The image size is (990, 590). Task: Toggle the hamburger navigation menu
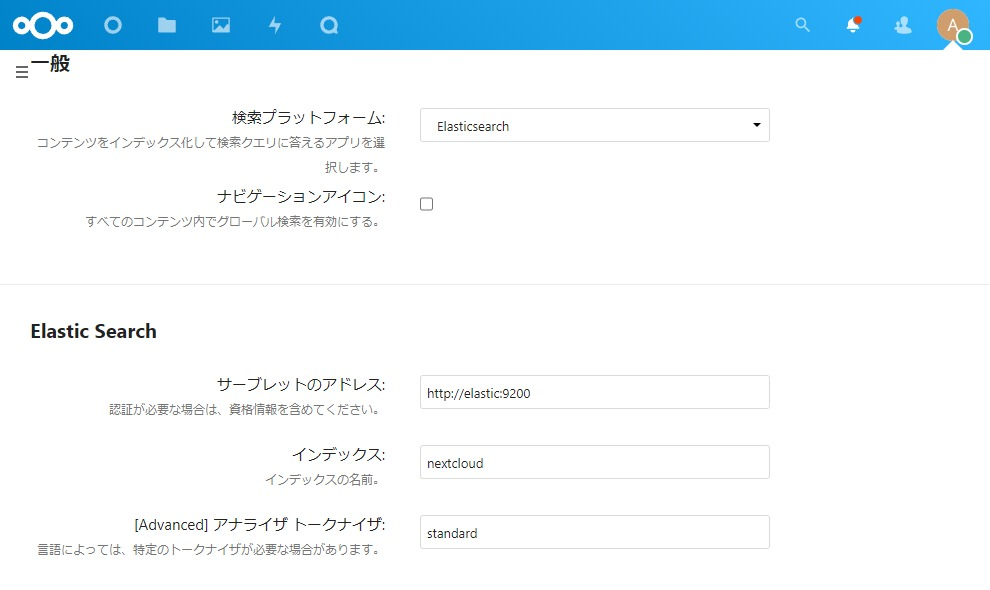tap(22, 72)
